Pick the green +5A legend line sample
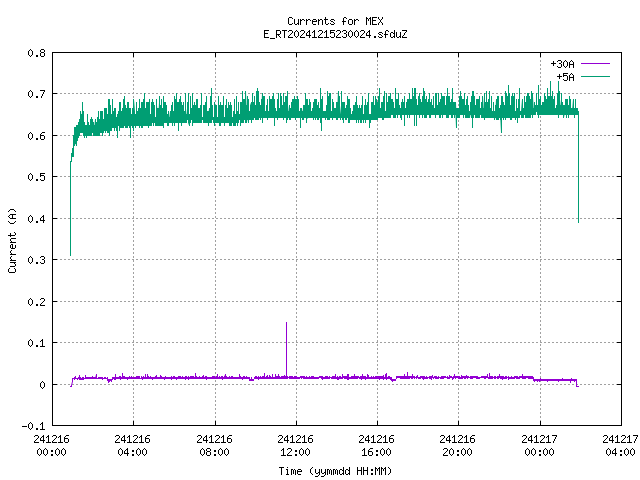Screen dimensions: 640x480 pyautogui.click(x=596, y=76)
